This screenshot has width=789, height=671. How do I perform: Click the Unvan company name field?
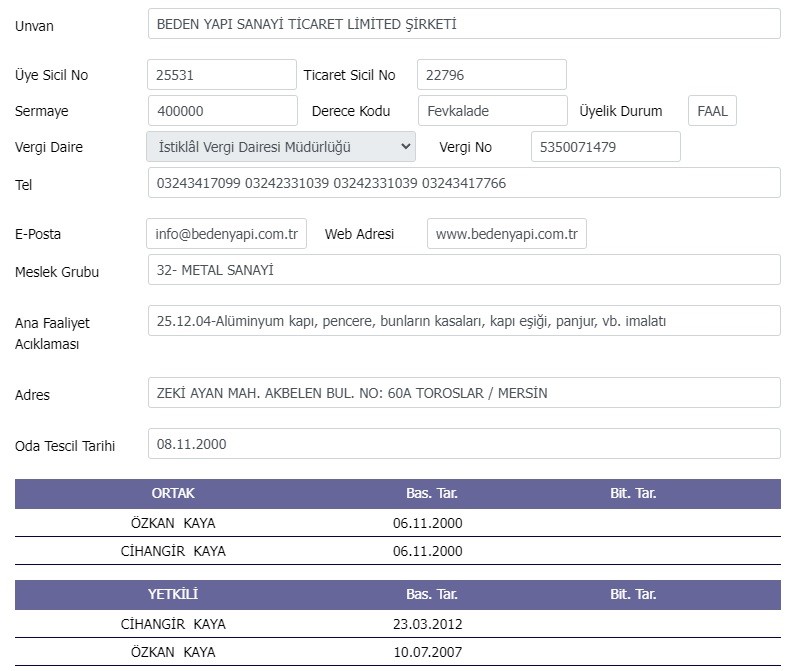464,24
